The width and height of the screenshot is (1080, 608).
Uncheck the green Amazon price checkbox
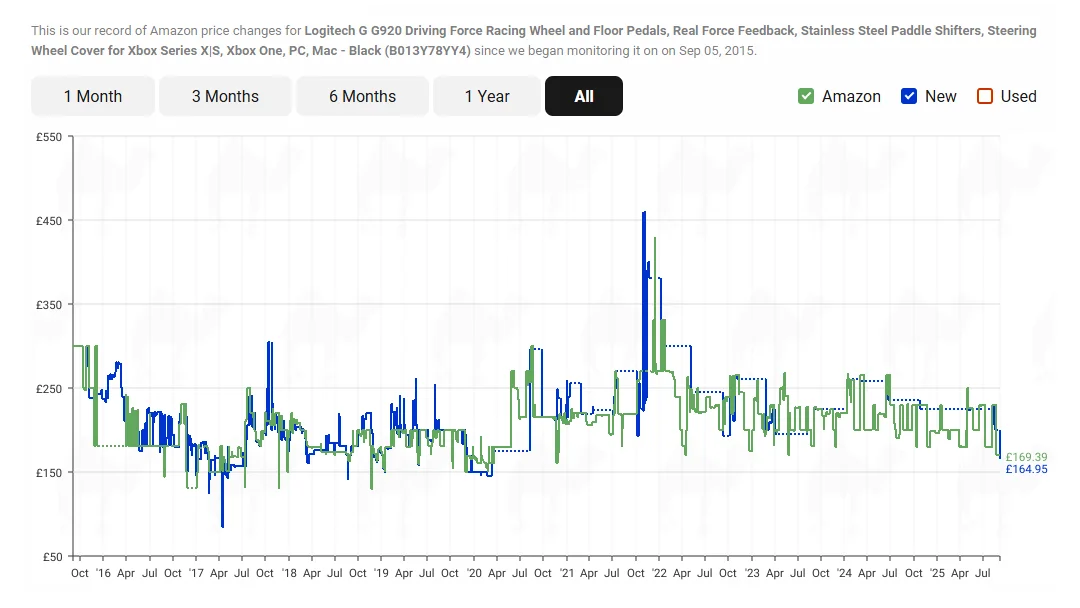point(806,96)
